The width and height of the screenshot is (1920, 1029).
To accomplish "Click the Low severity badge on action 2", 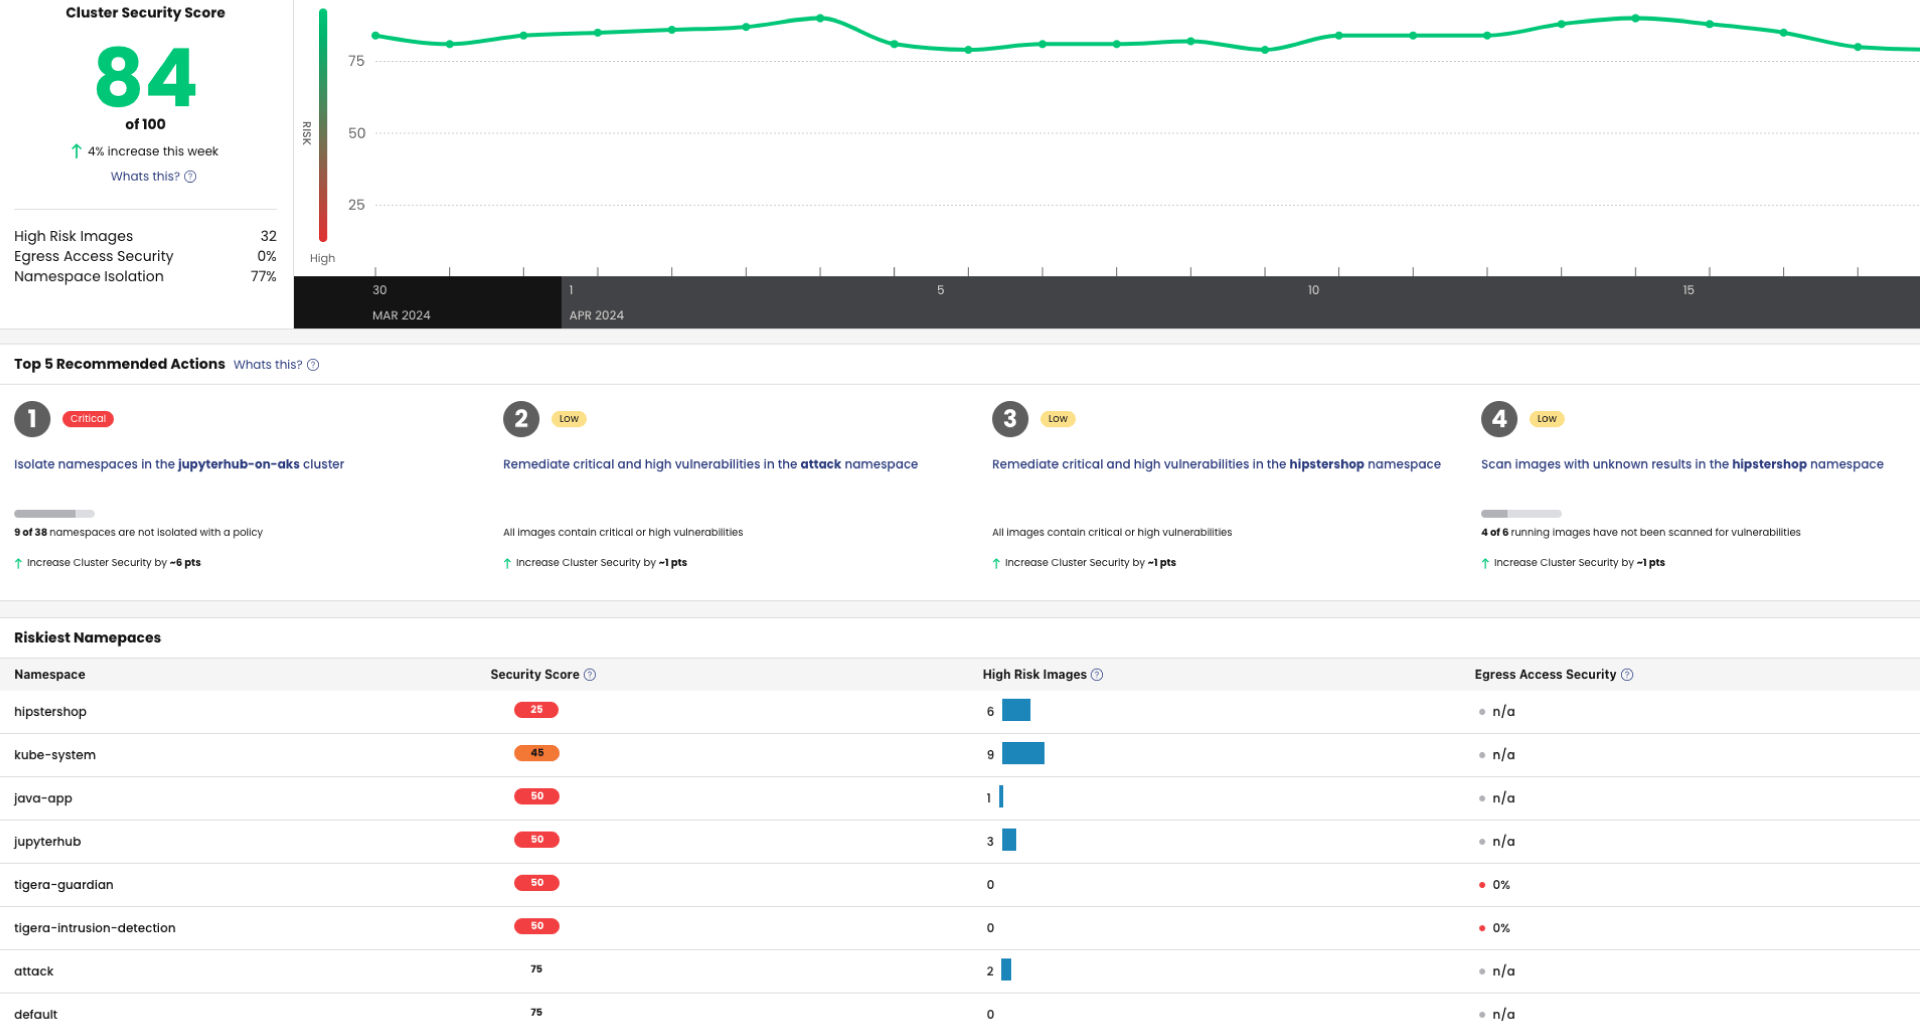I will pyautogui.click(x=568, y=418).
